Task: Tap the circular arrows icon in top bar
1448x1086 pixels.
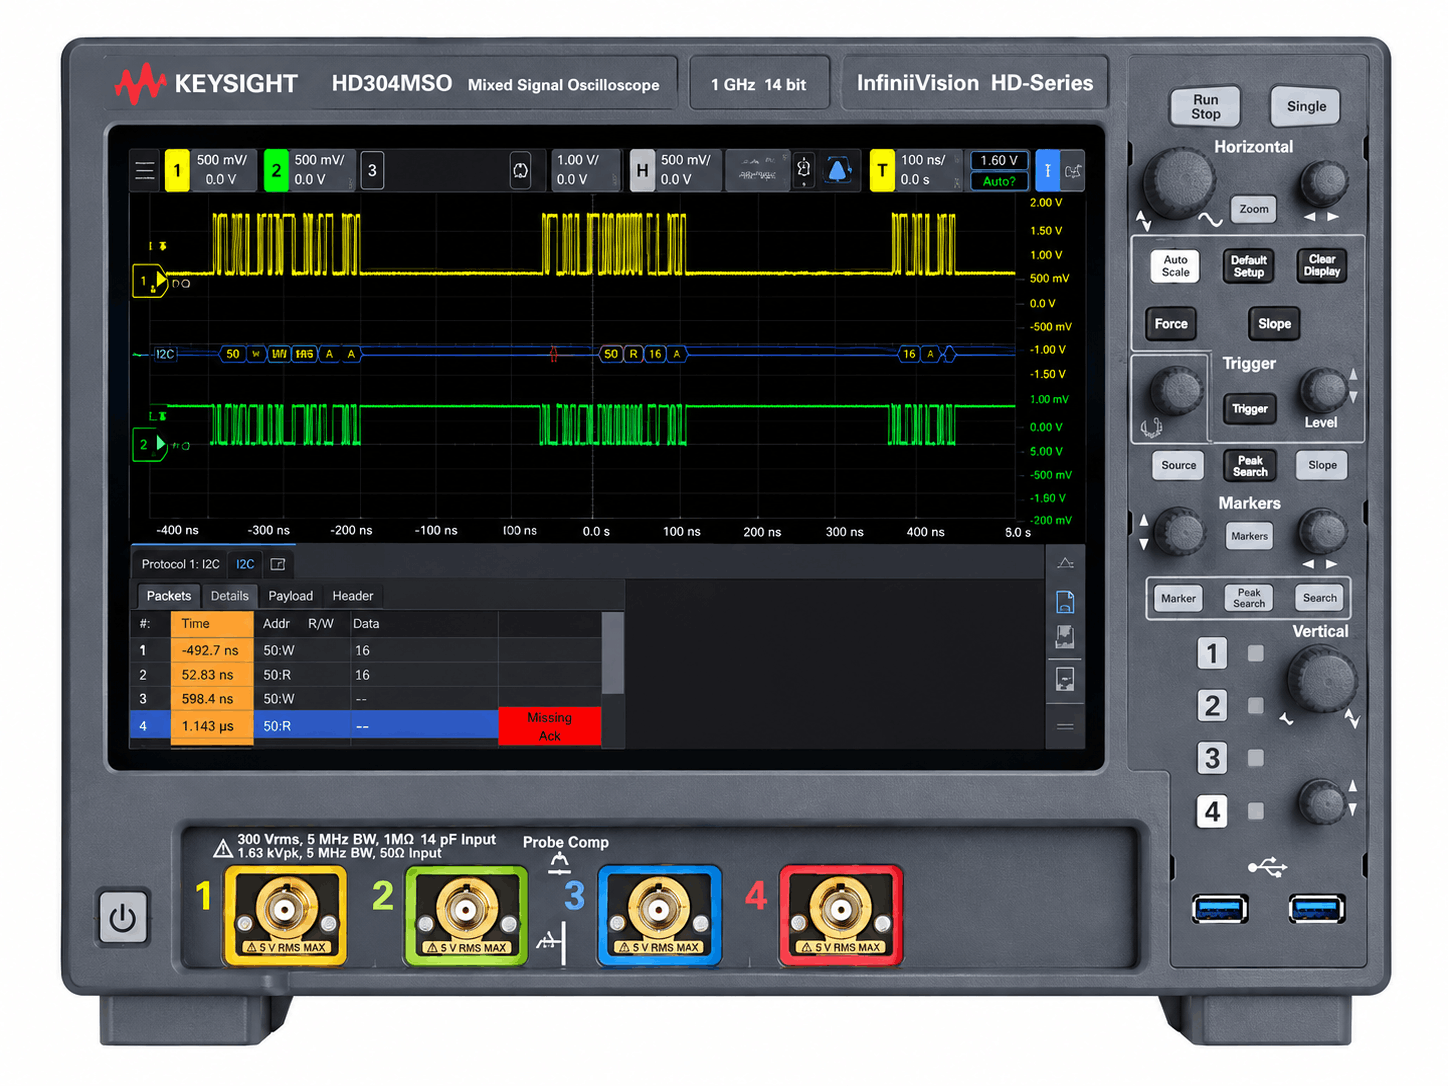Action: pos(520,170)
